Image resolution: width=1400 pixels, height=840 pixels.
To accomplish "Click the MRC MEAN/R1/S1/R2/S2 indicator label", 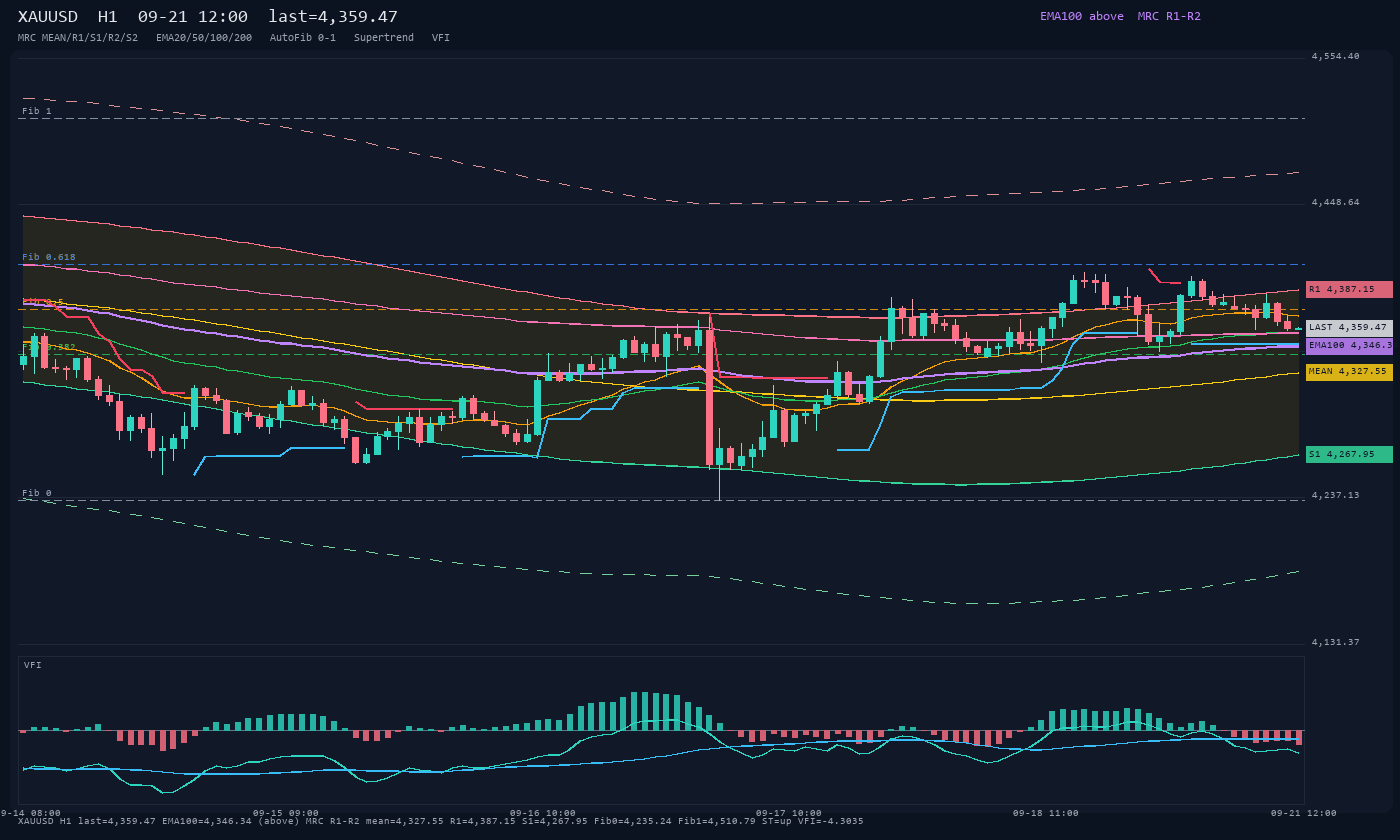I will [78, 38].
